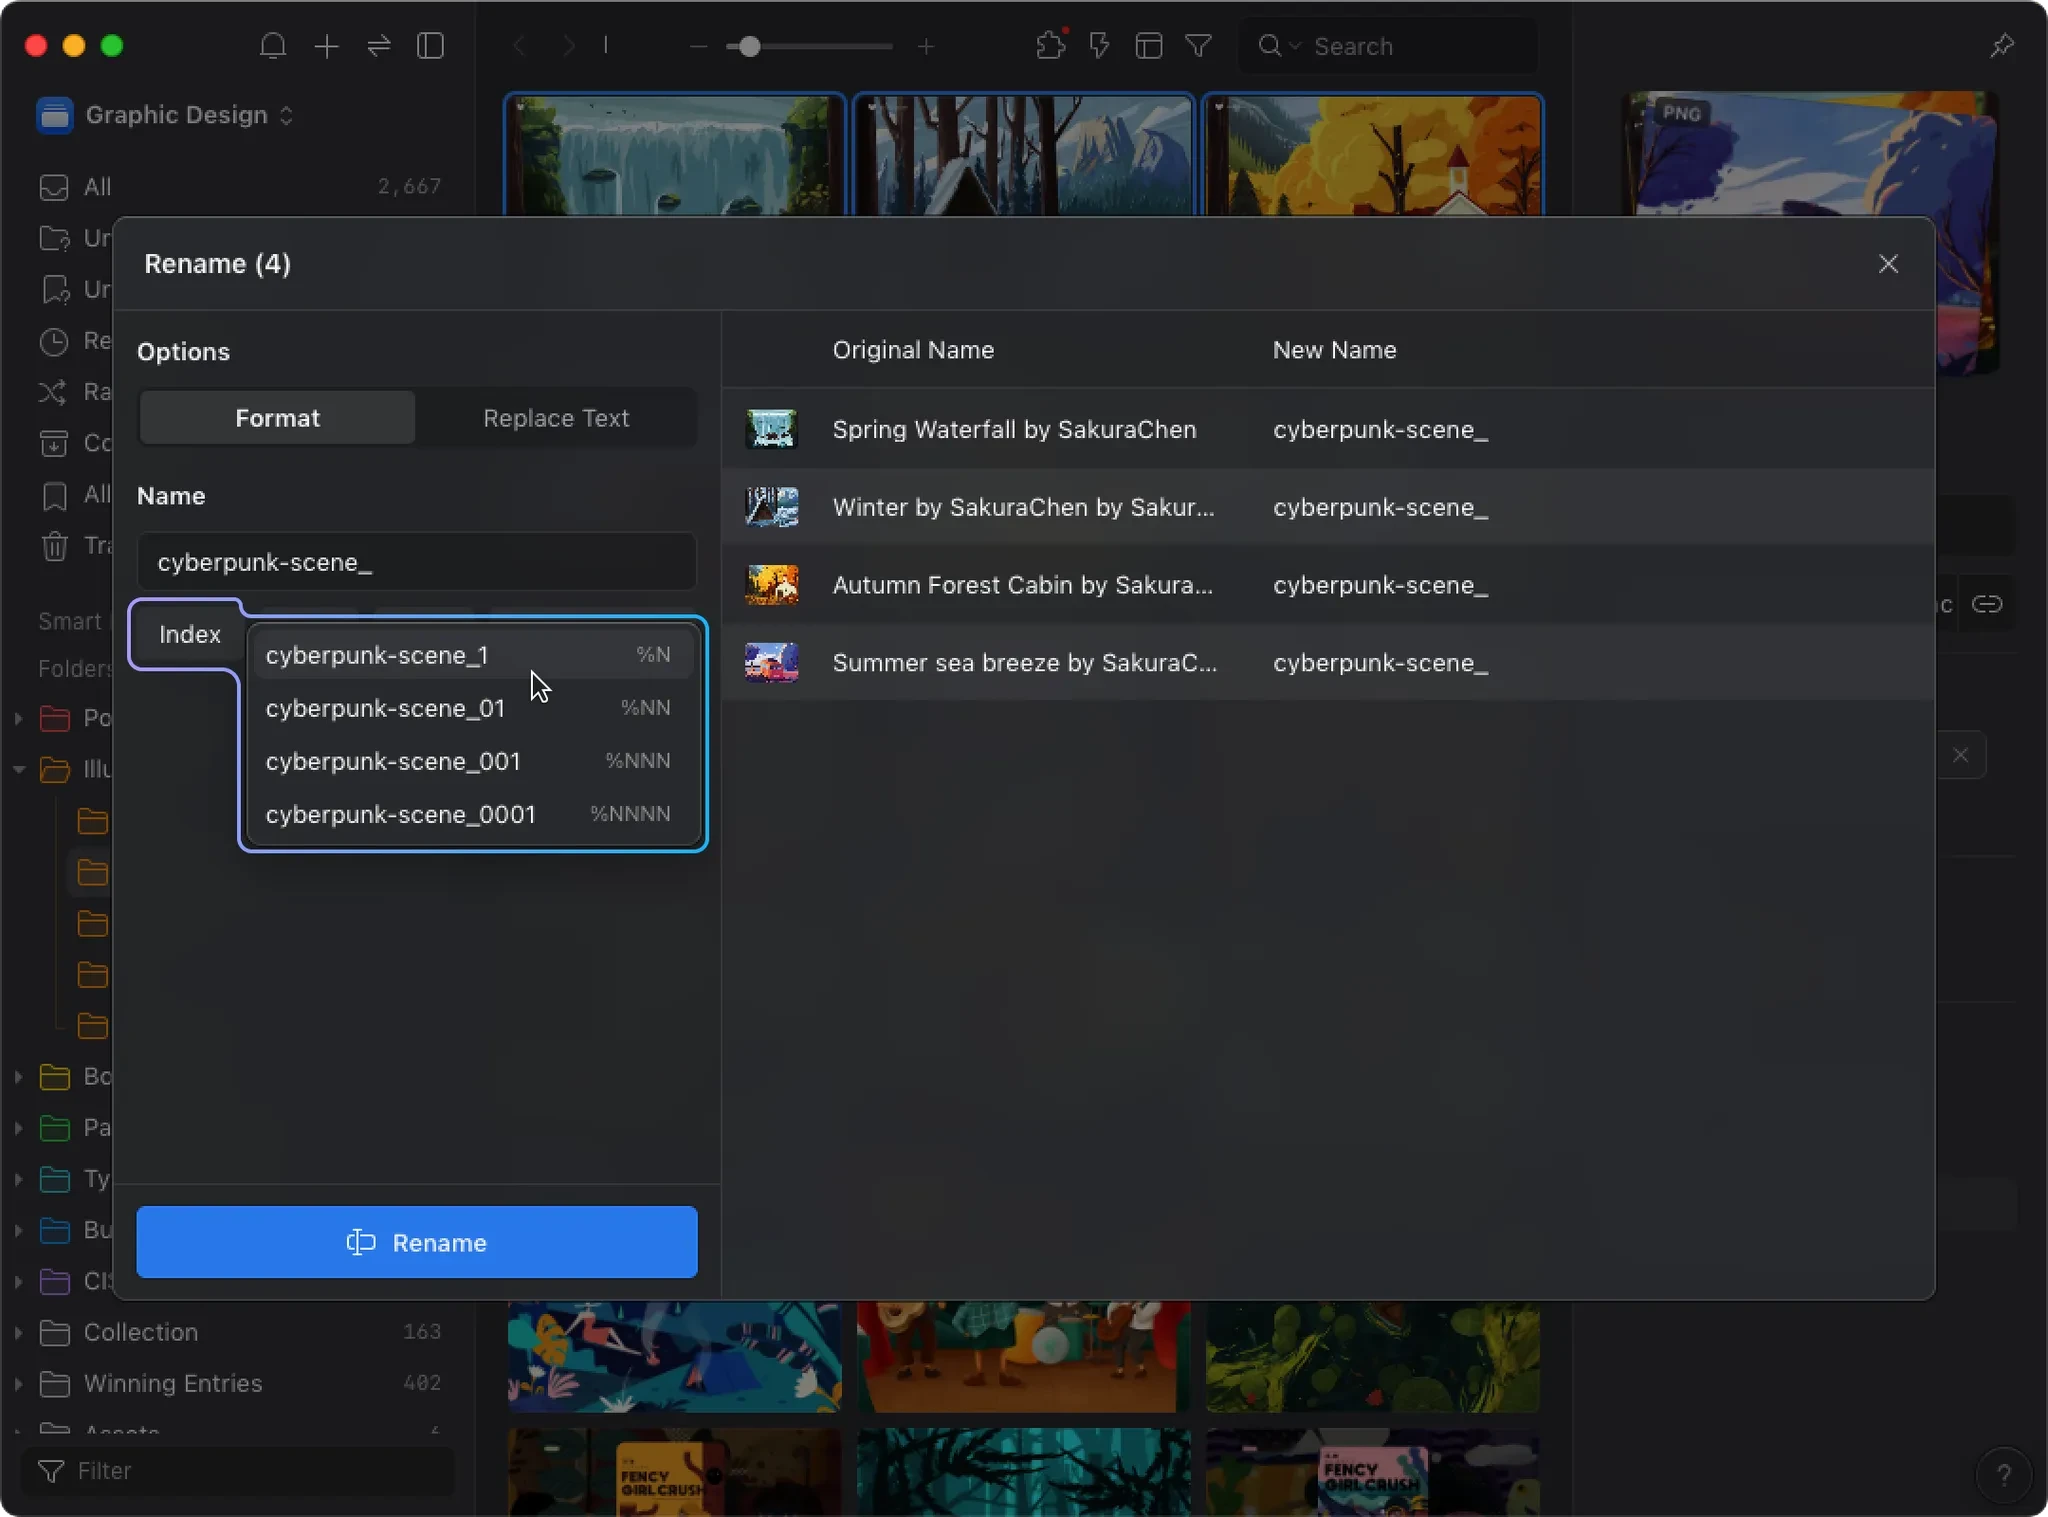Expand the Winning Entries folder arrow
This screenshot has height=1517, width=2048.
coord(18,1383)
